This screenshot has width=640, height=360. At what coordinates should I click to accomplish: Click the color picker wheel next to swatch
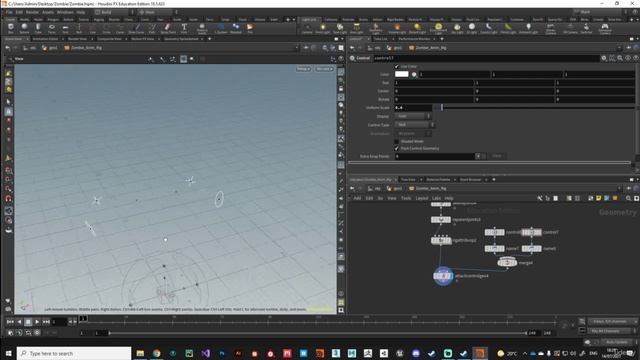pos(414,74)
